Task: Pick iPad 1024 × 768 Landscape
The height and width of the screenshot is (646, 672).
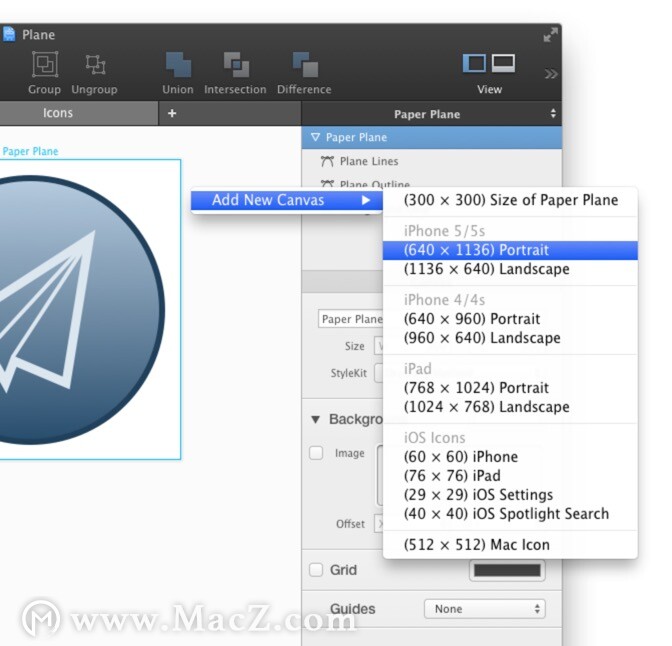Action: tap(510, 407)
